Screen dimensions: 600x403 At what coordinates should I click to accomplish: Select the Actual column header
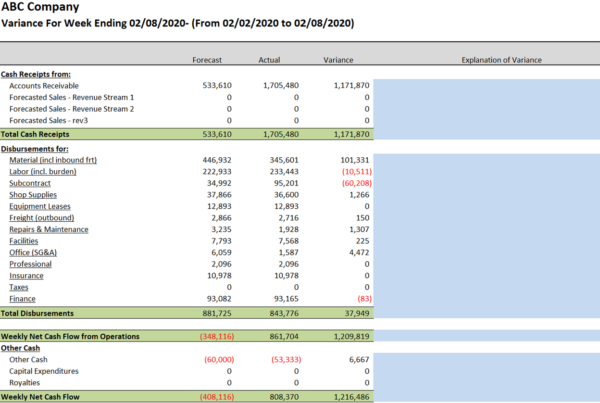269,60
